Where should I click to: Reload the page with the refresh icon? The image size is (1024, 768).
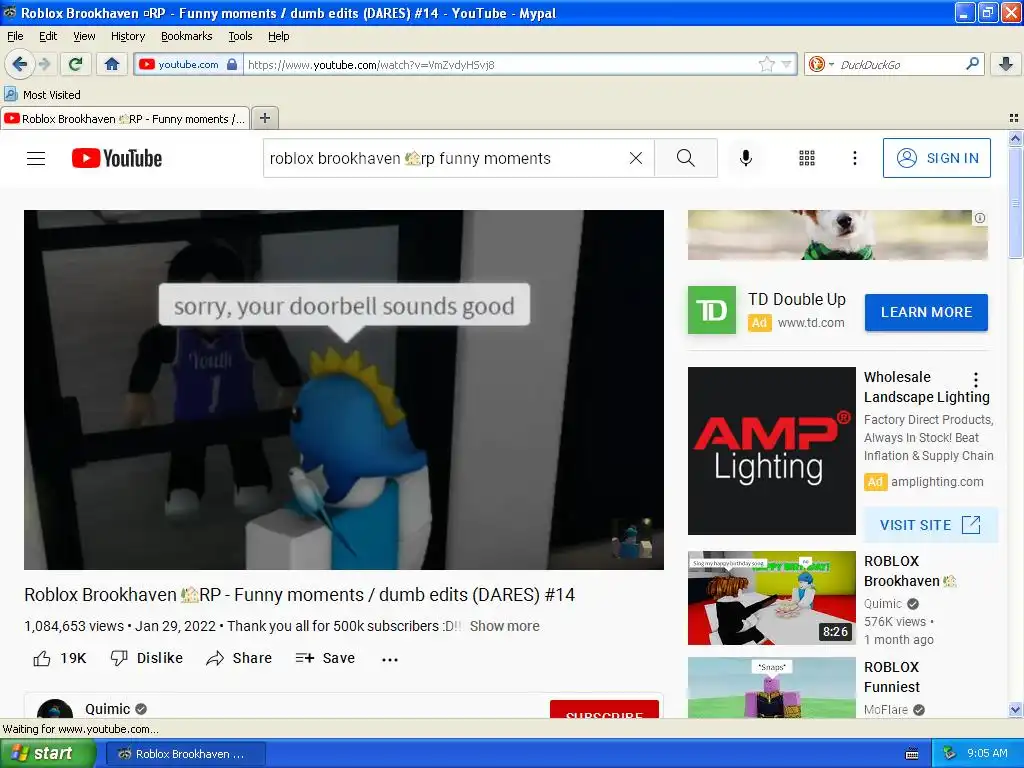click(76, 64)
